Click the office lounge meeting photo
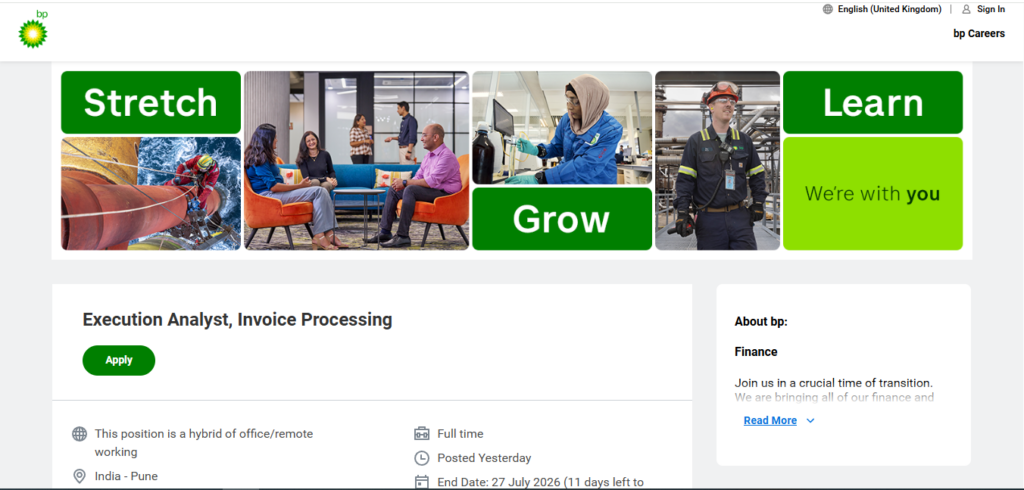This screenshot has height=490, width=1024. tap(357, 161)
